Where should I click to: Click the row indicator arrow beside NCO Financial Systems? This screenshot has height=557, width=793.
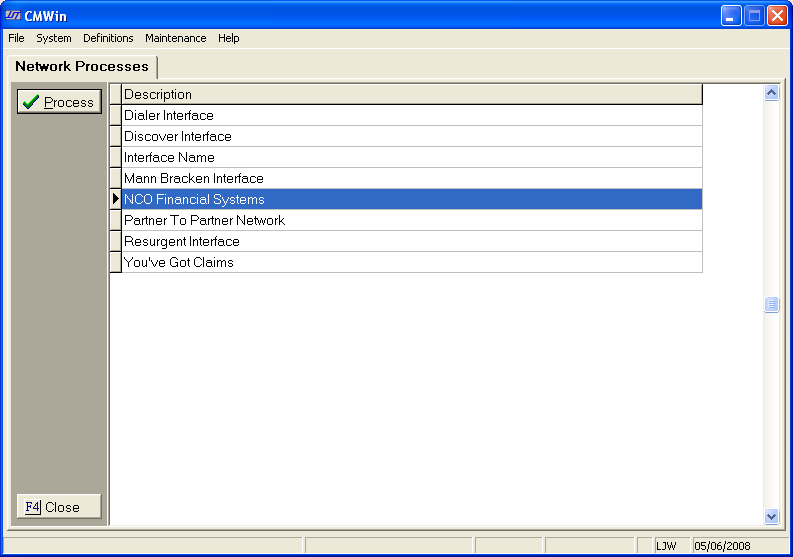click(x=115, y=199)
